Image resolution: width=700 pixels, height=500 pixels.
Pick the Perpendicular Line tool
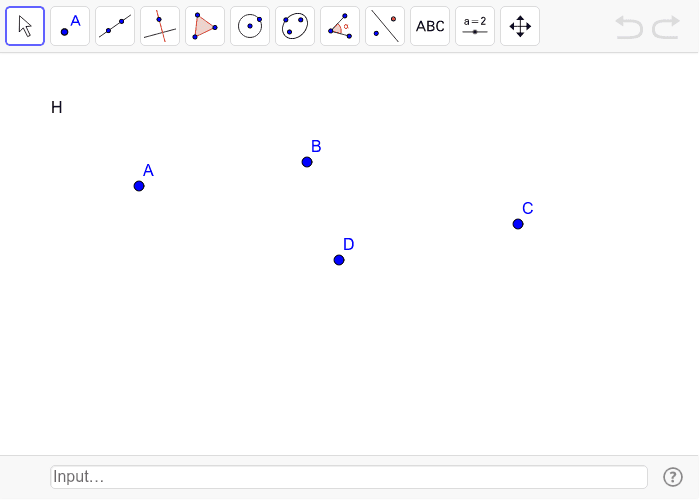click(160, 26)
